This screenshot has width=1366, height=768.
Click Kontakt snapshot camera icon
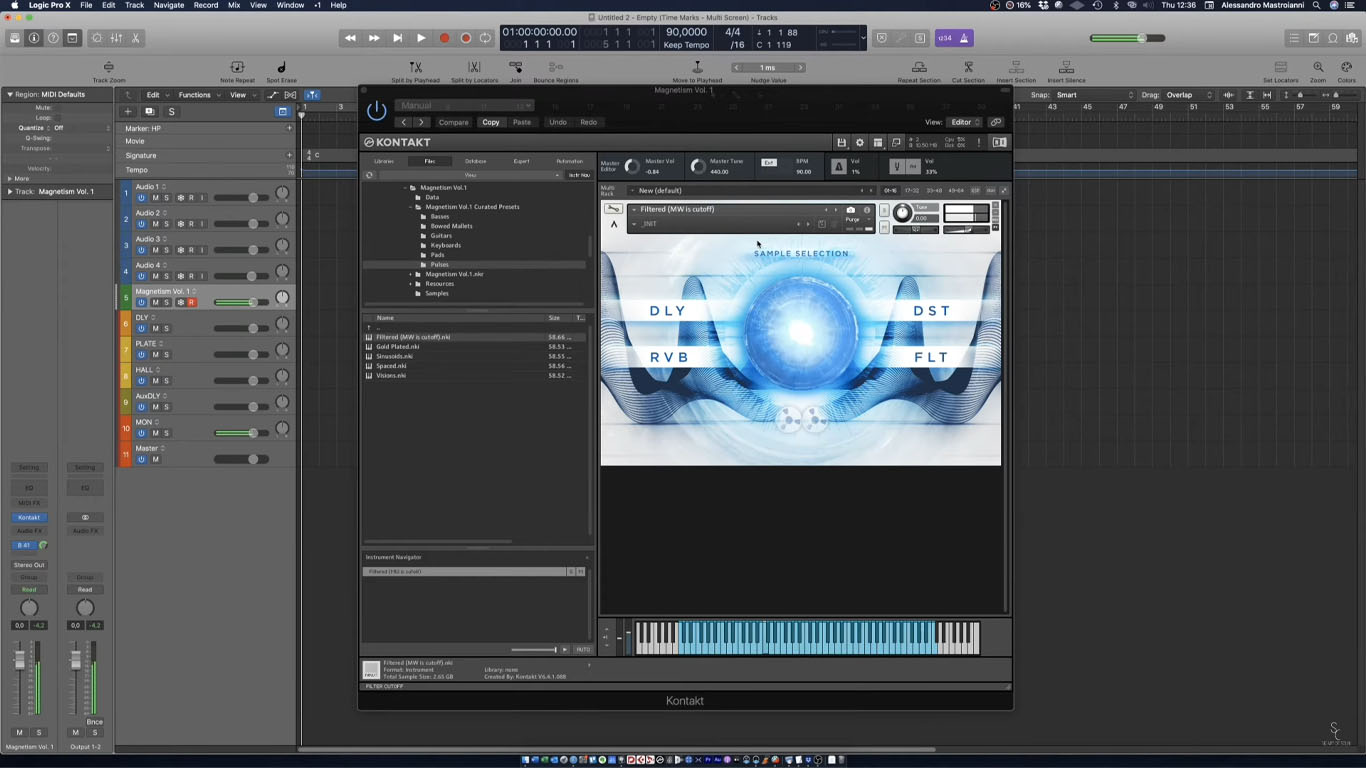(851, 210)
